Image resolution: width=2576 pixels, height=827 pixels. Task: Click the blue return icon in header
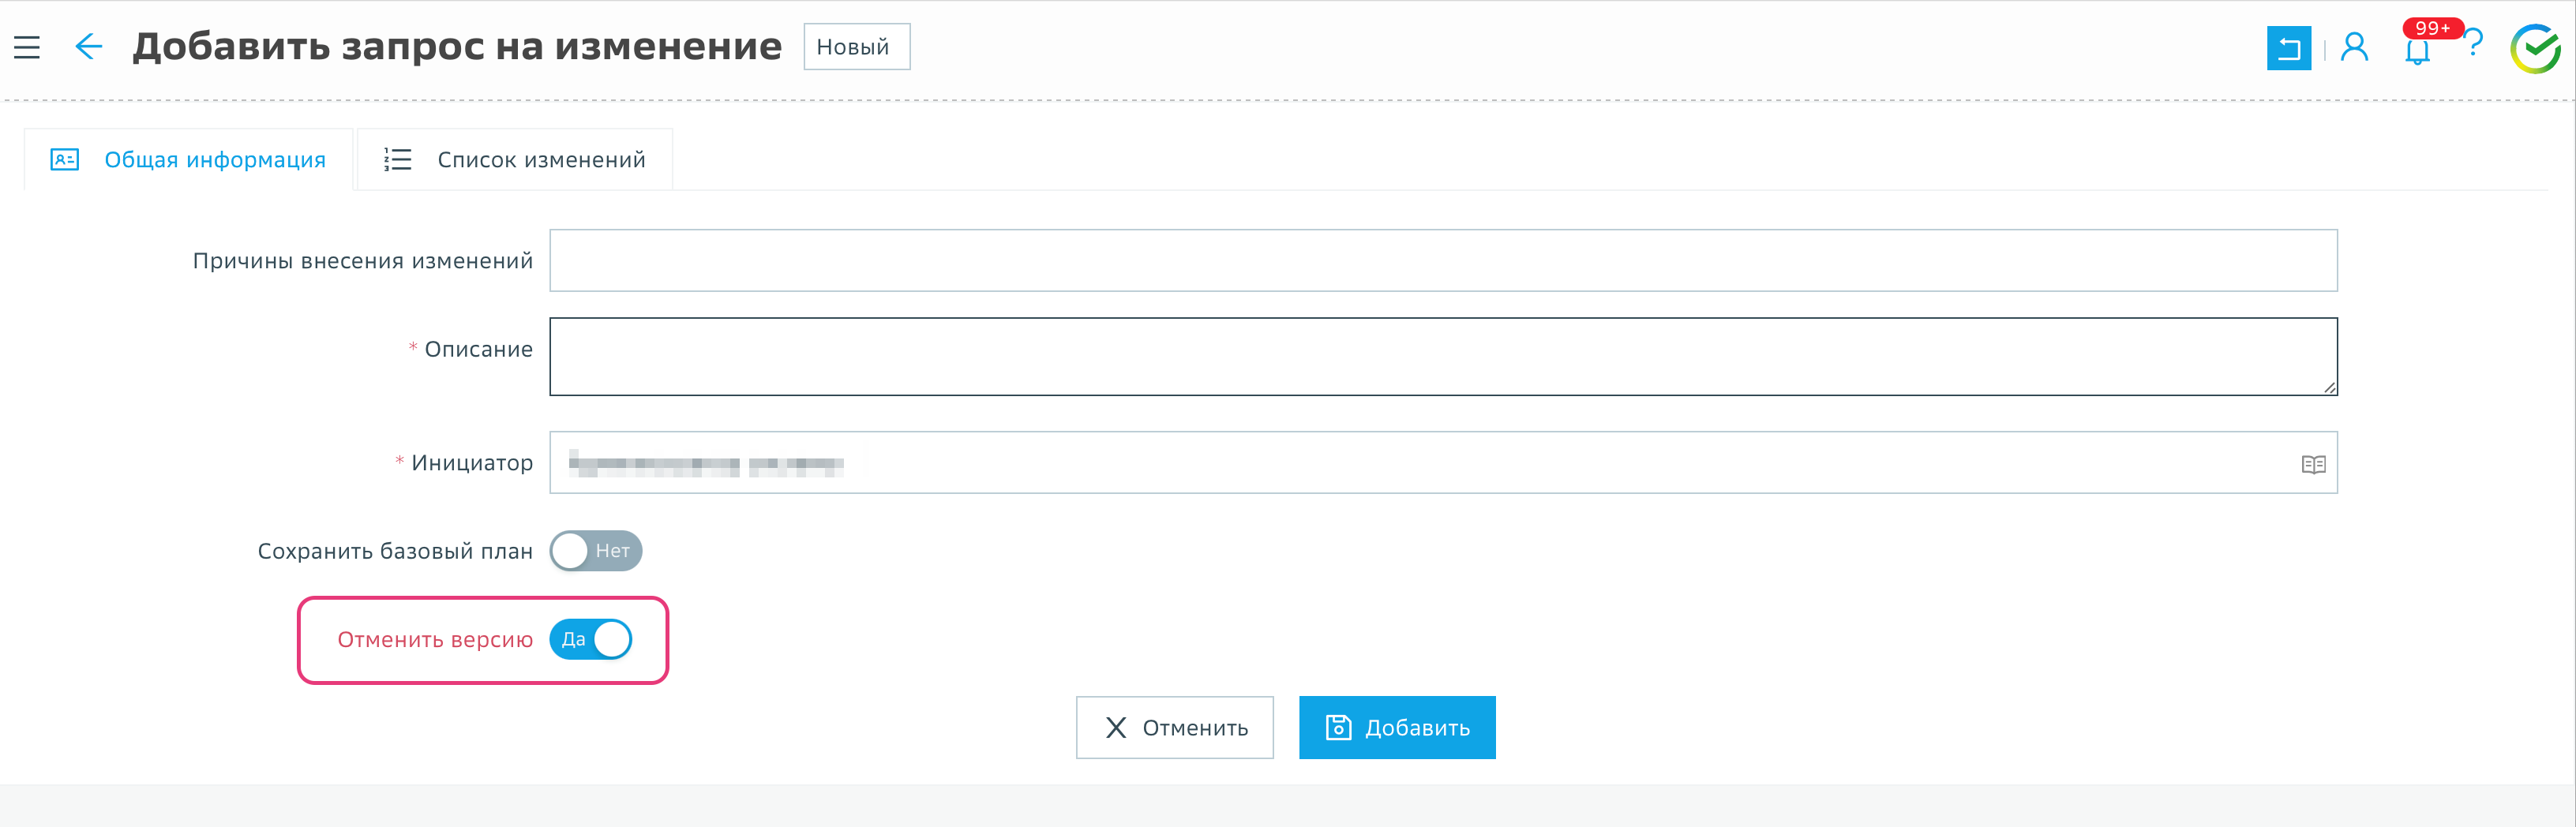(2288, 48)
